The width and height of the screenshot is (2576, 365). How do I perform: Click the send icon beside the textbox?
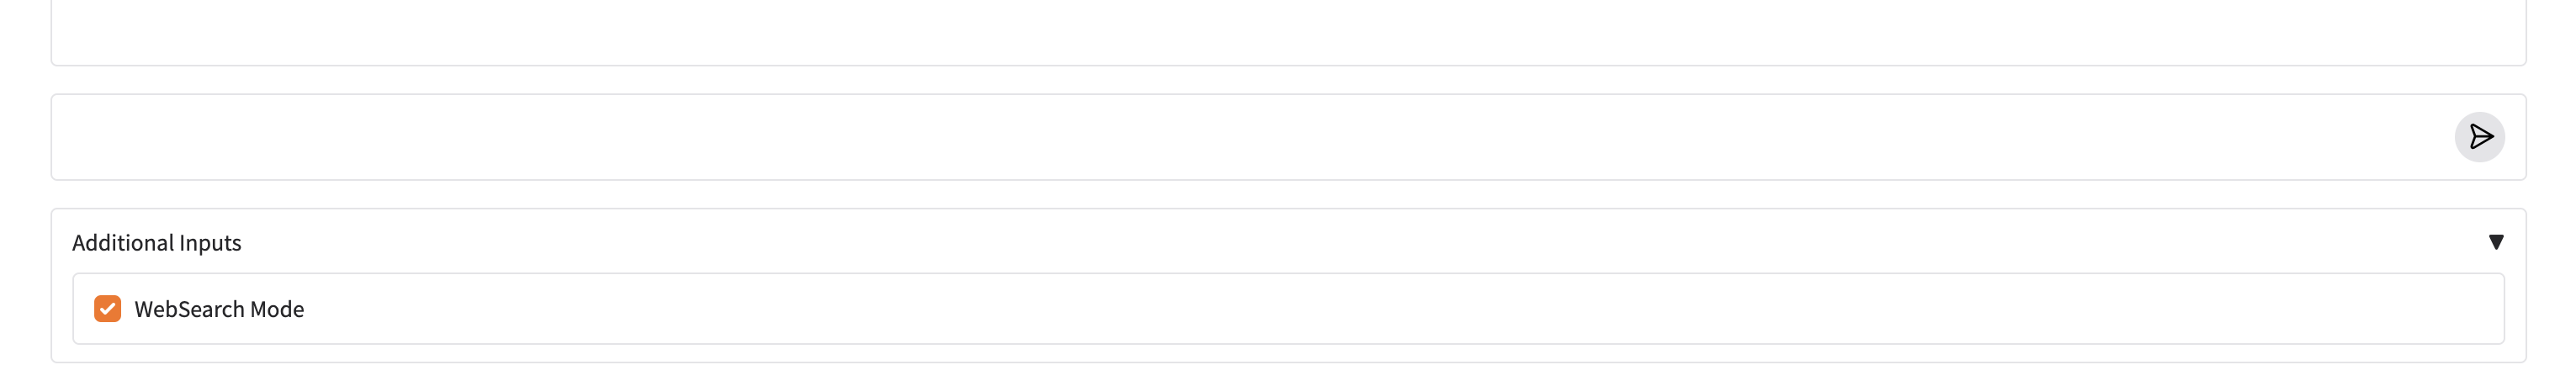tap(2479, 137)
